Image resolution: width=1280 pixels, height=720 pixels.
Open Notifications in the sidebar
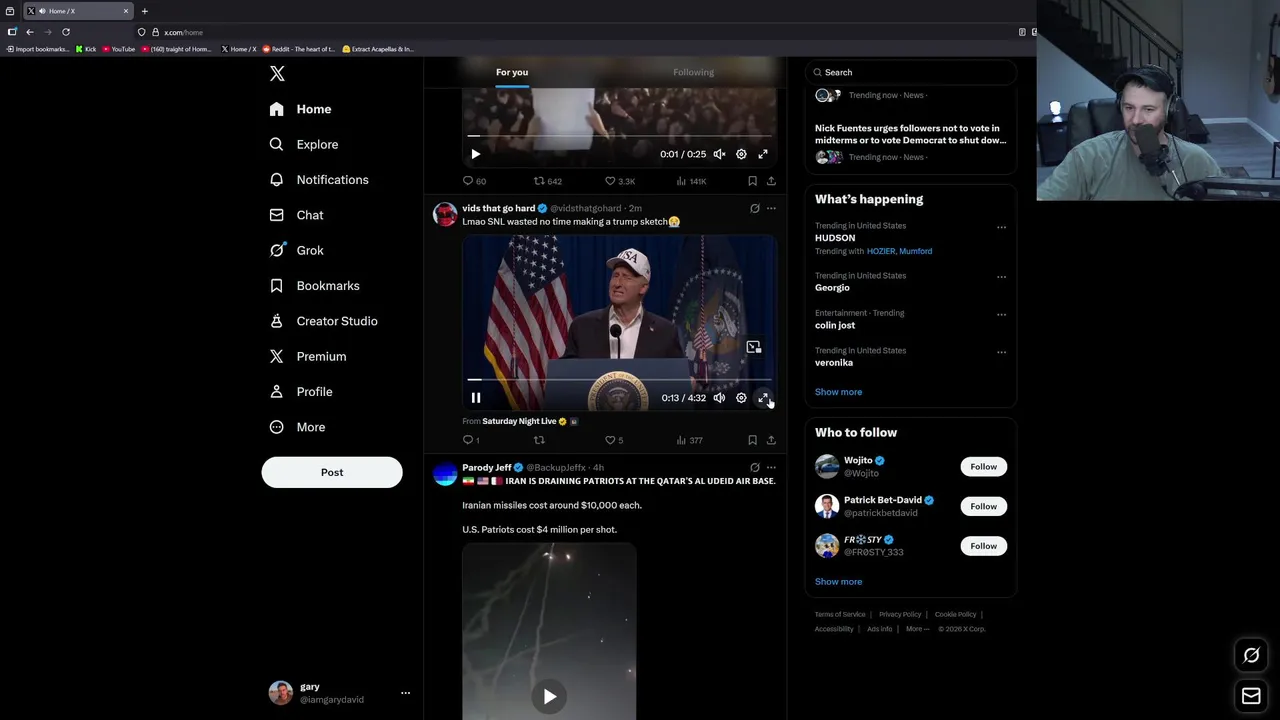[x=319, y=180]
